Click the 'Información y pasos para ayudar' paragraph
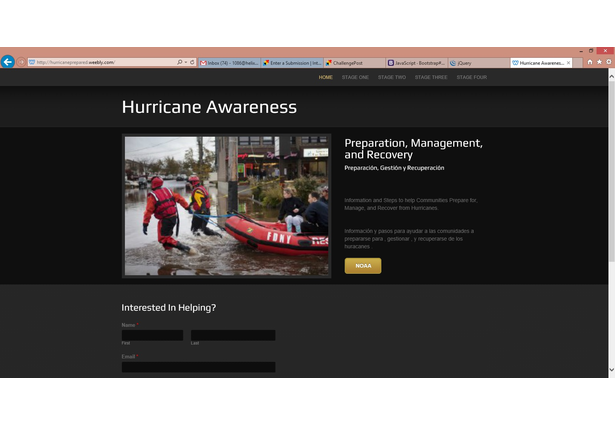615x424 pixels. click(409, 239)
